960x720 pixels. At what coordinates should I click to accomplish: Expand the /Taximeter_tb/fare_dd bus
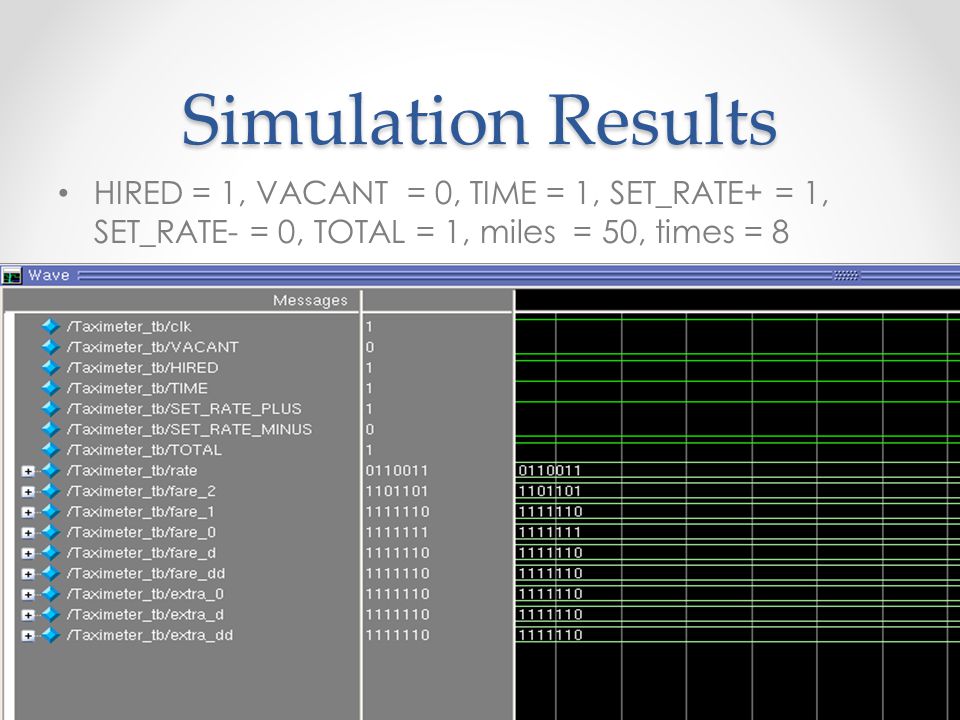click(28, 574)
